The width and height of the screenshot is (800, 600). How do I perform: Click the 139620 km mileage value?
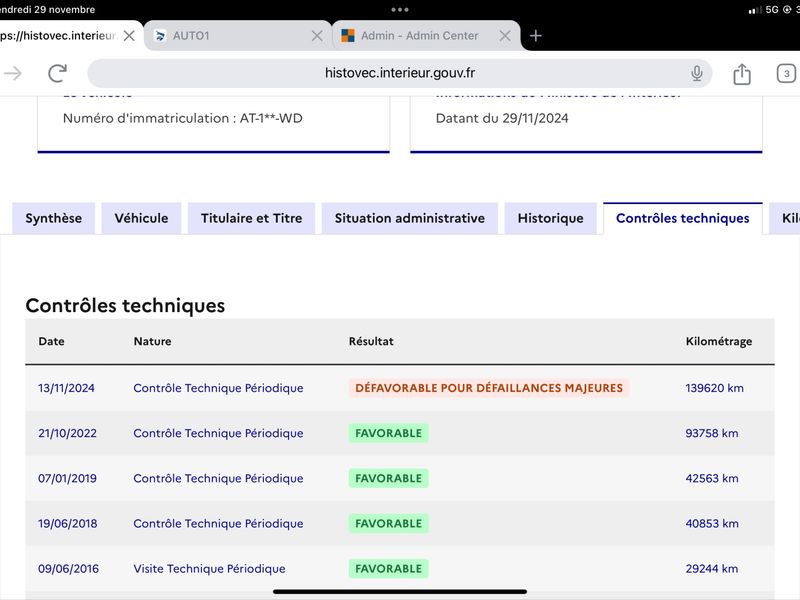point(714,388)
